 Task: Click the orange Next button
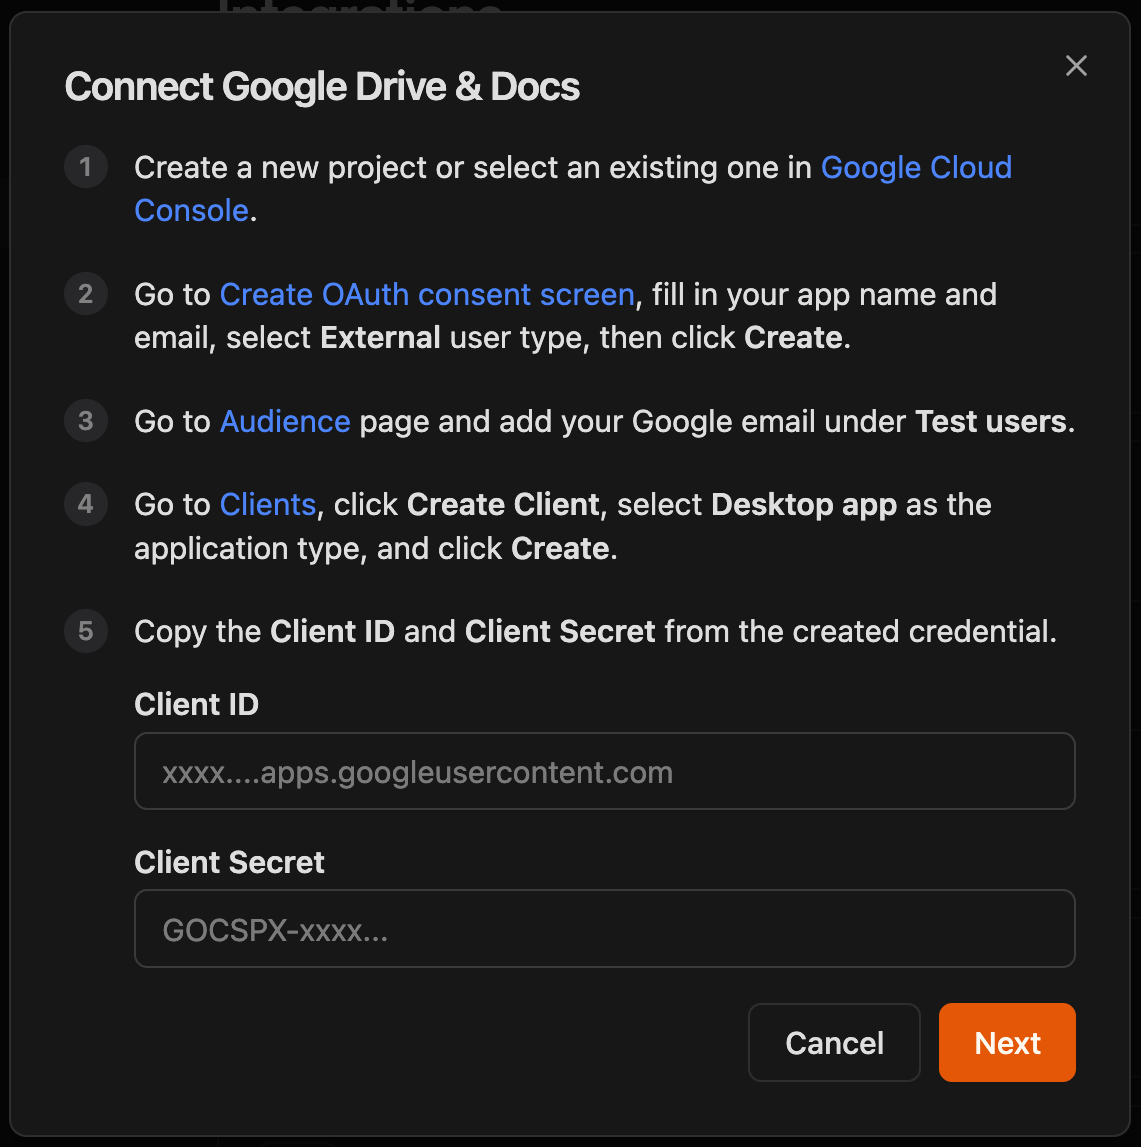point(1007,1042)
